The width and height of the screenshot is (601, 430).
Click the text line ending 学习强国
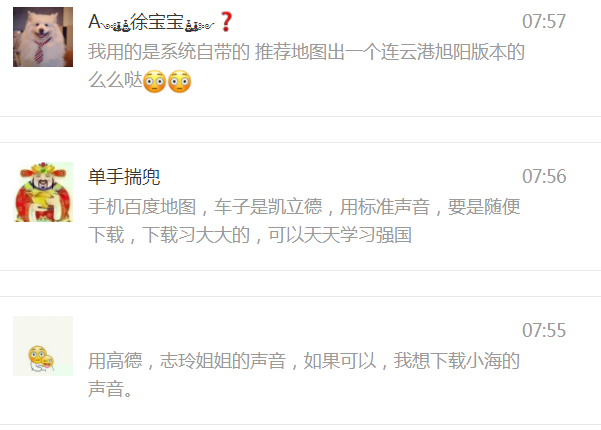[250, 235]
